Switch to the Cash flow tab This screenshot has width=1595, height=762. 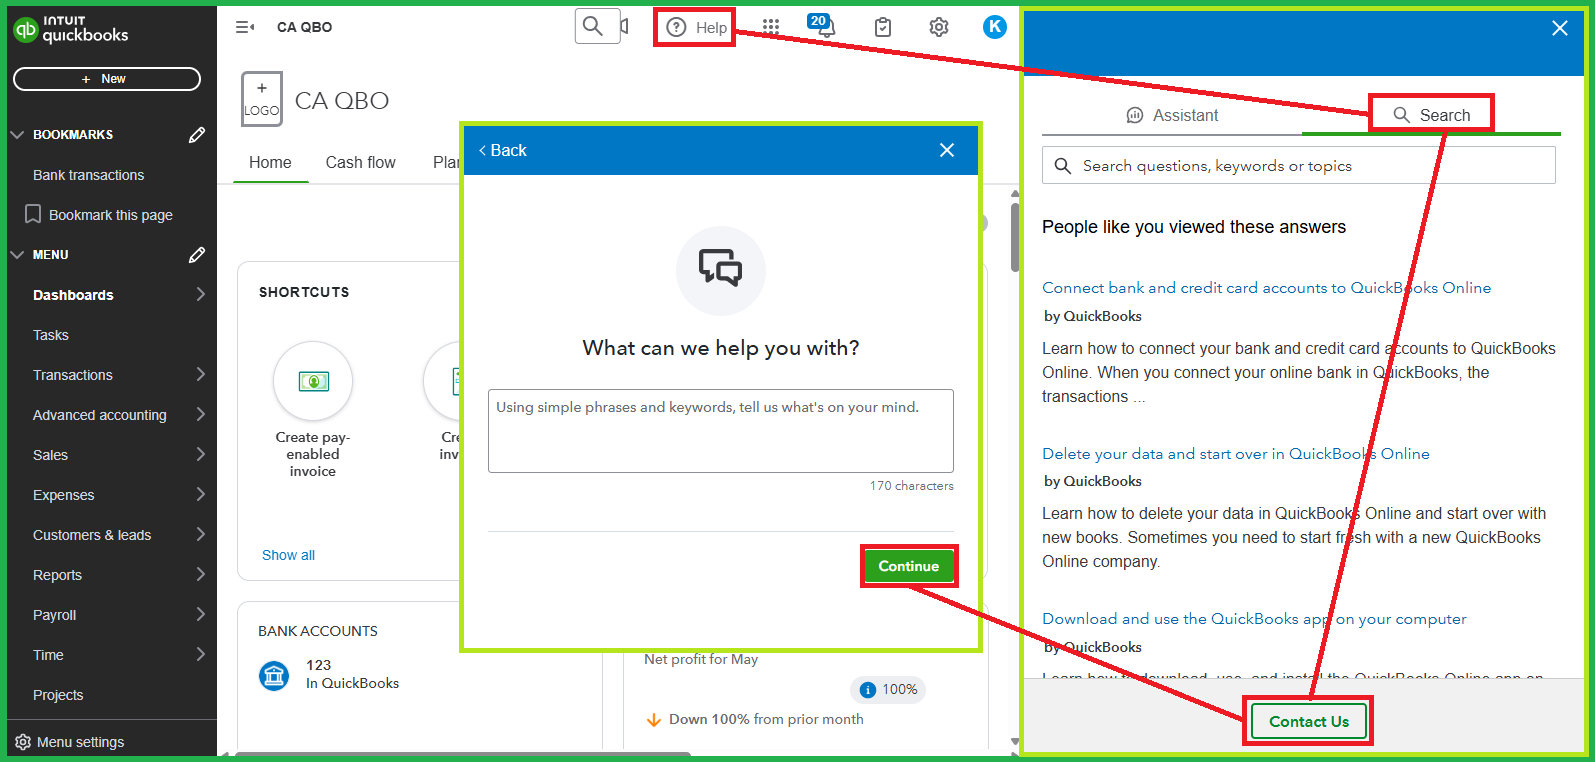click(360, 162)
